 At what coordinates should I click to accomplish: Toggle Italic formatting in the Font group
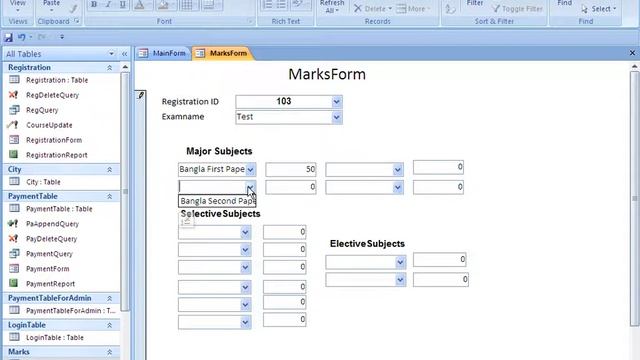pyautogui.click(x=108, y=5)
